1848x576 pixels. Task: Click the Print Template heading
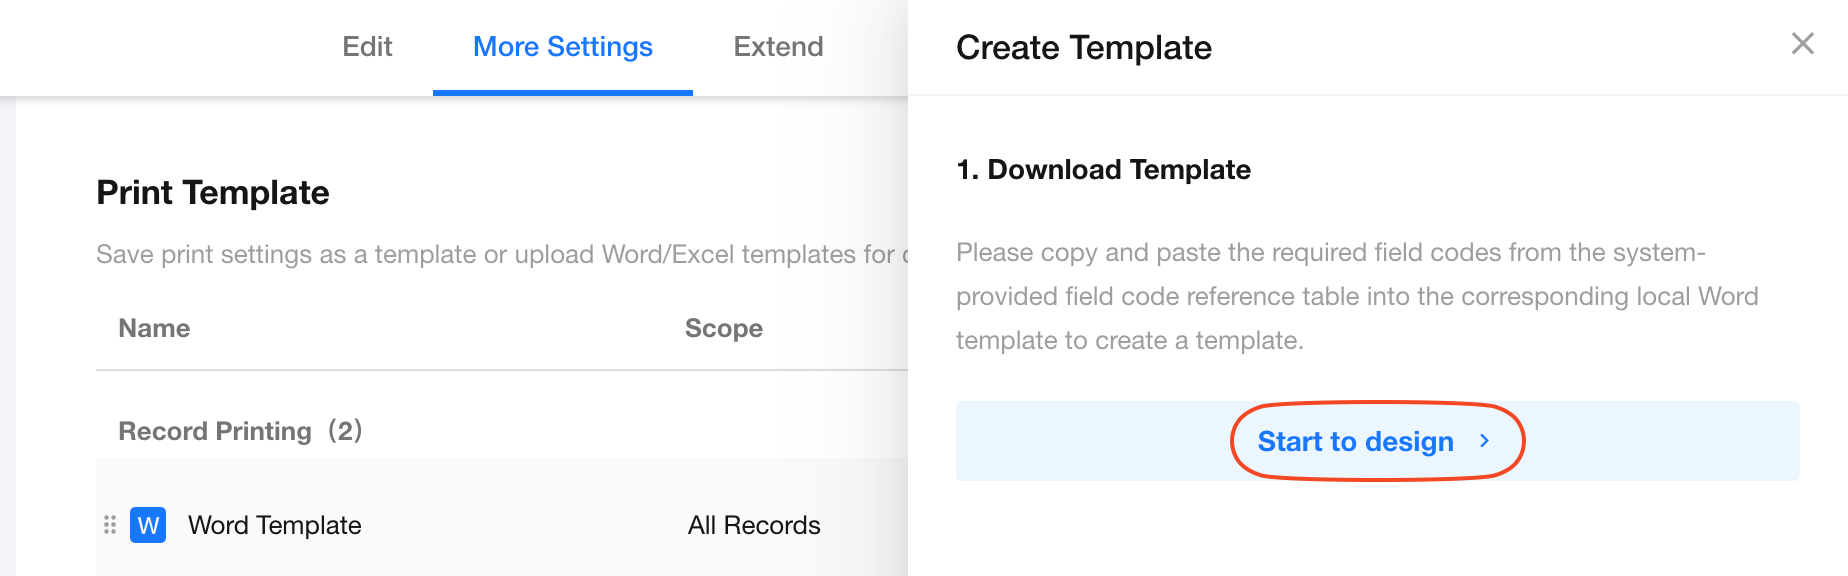pos(212,192)
